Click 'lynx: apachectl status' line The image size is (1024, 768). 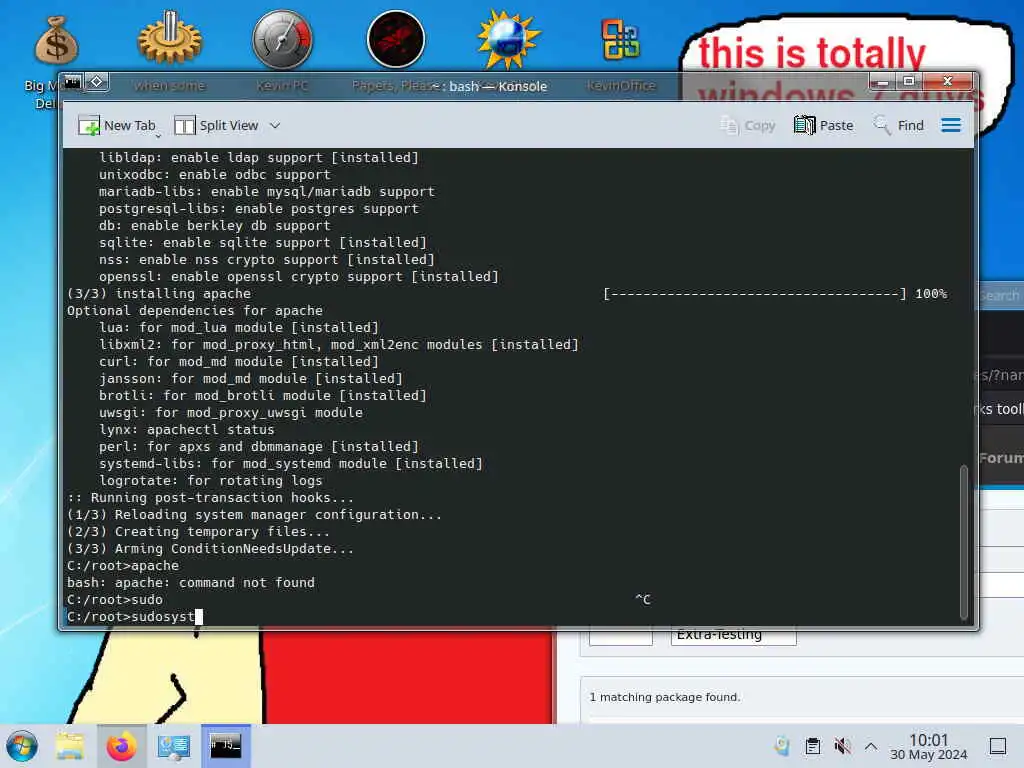(x=187, y=430)
